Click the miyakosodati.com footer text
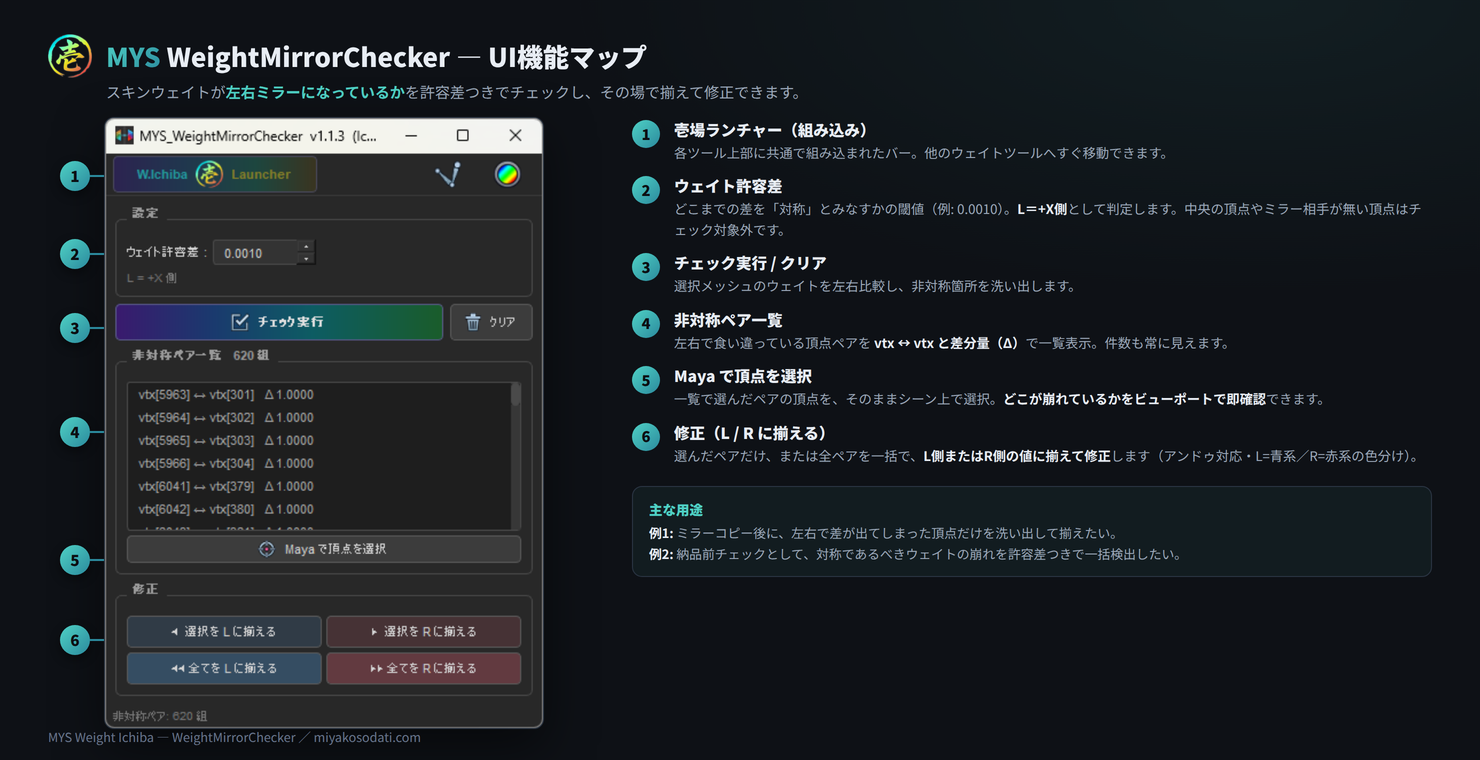Image resolution: width=1480 pixels, height=760 pixels. coord(367,738)
